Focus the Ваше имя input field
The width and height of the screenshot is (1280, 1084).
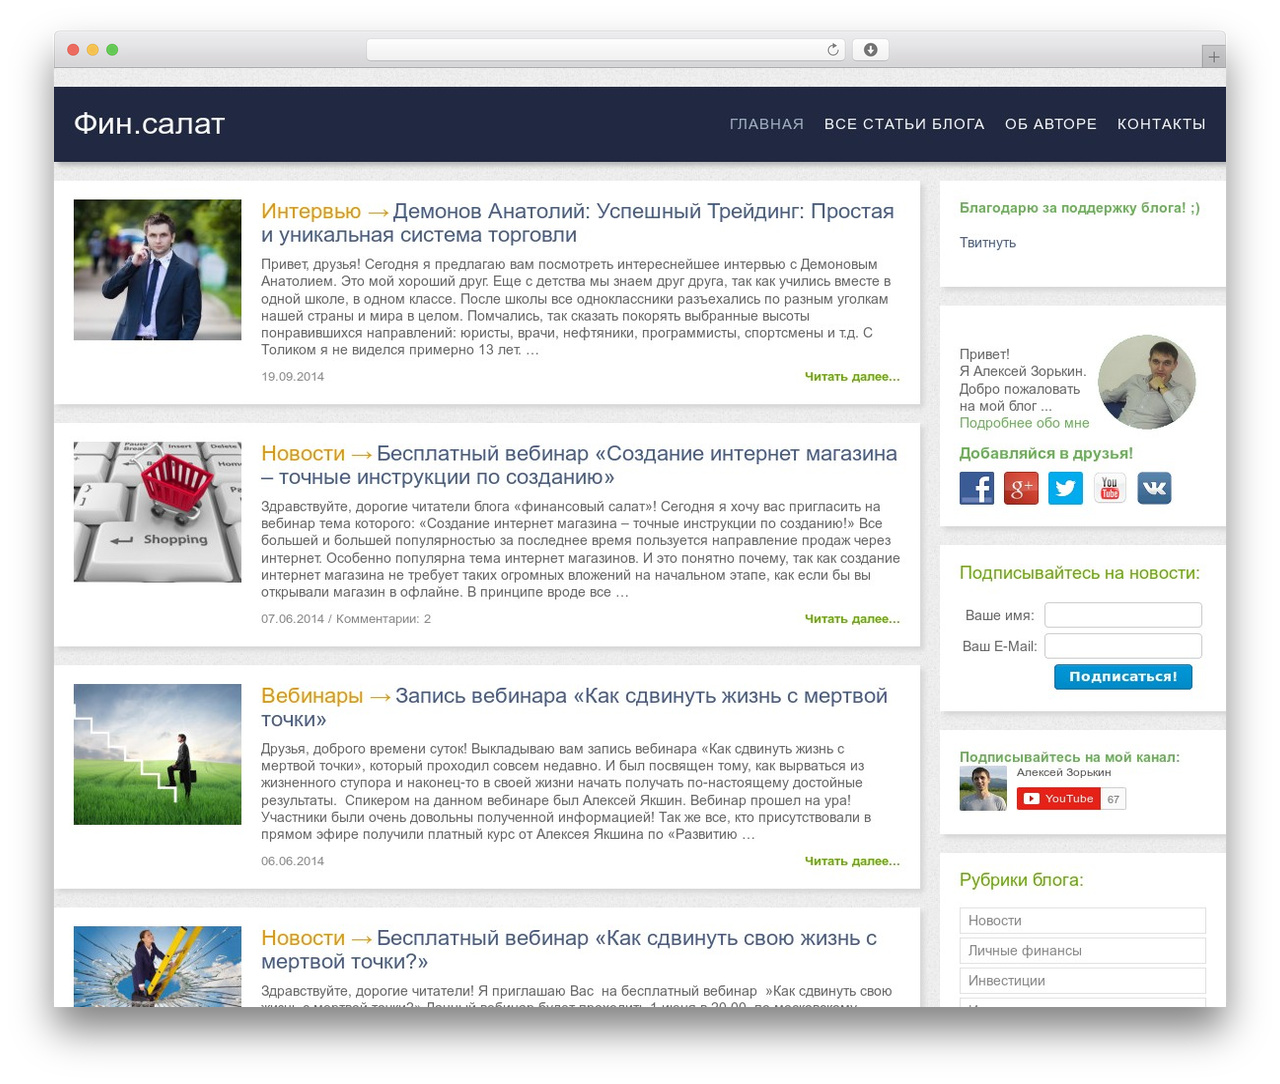pyautogui.click(x=1123, y=615)
